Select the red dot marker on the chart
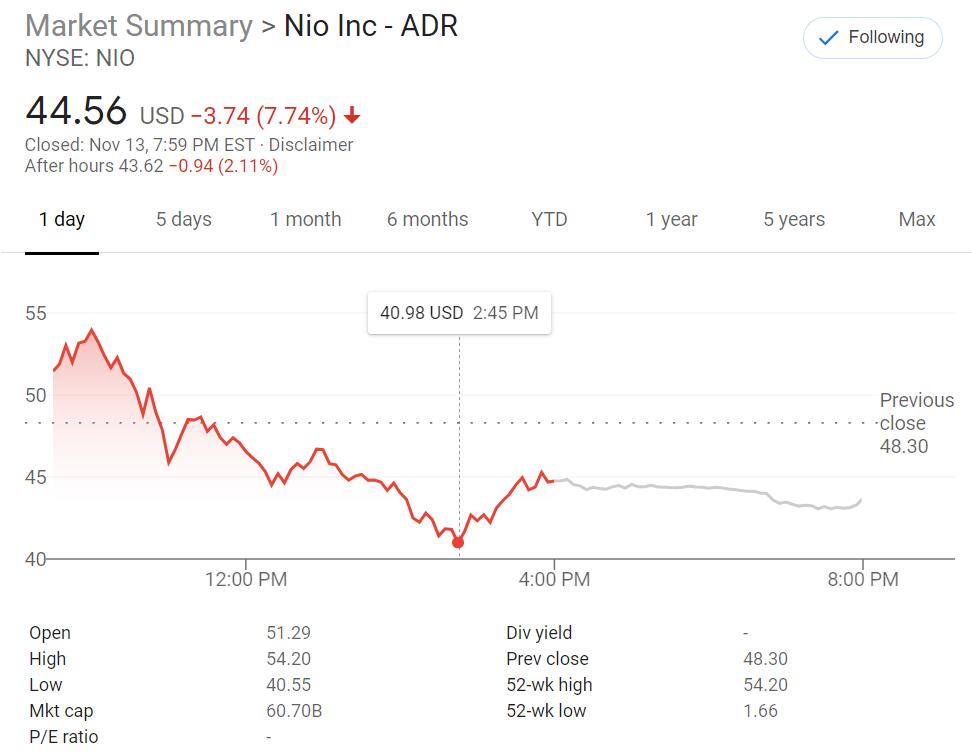Viewport: 972px width, 753px height. 458,542
